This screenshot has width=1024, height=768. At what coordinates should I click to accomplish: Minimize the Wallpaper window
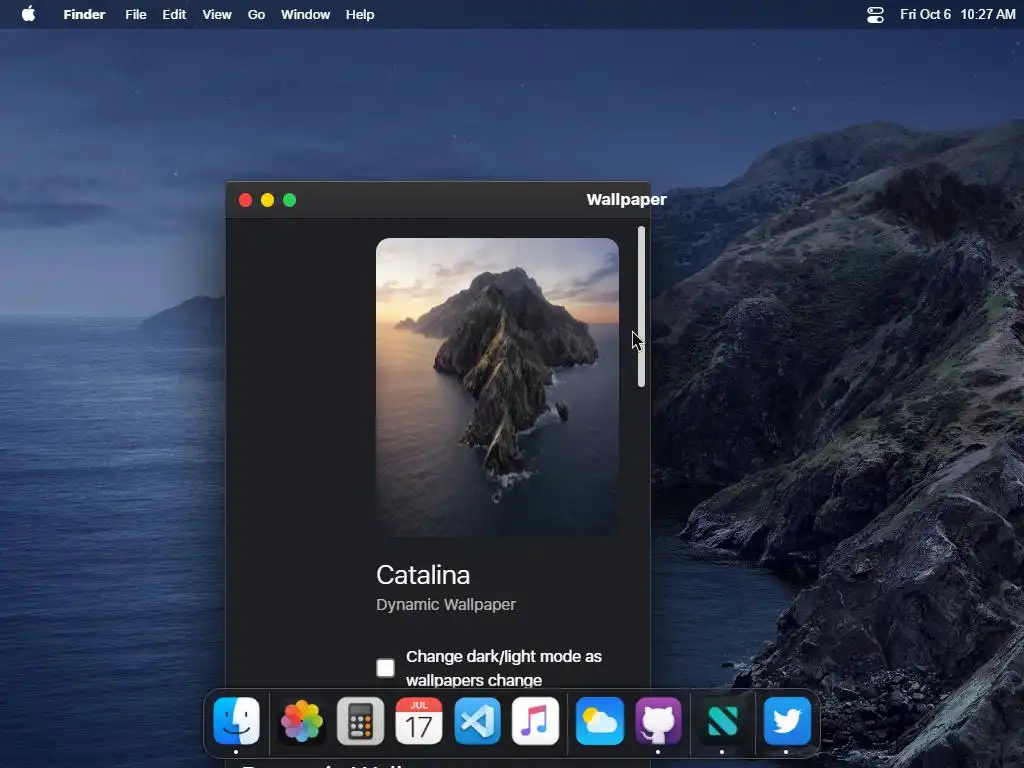268,200
